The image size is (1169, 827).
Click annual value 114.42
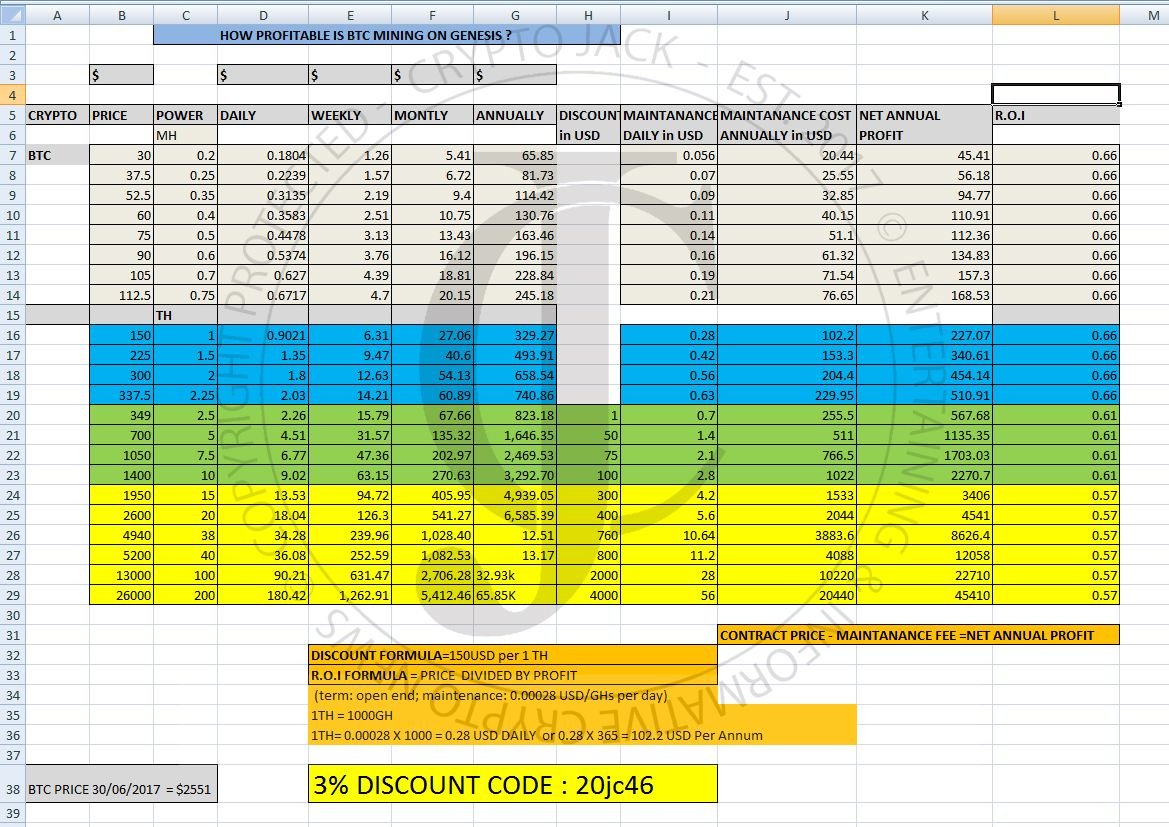[x=515, y=195]
